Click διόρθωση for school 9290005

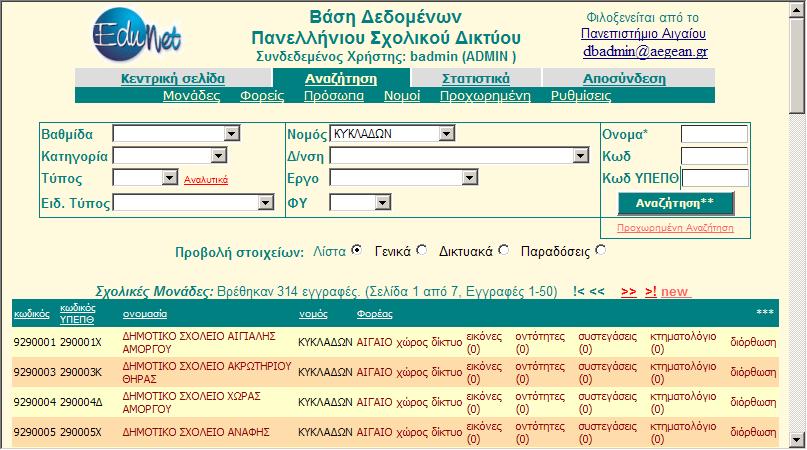tap(753, 432)
